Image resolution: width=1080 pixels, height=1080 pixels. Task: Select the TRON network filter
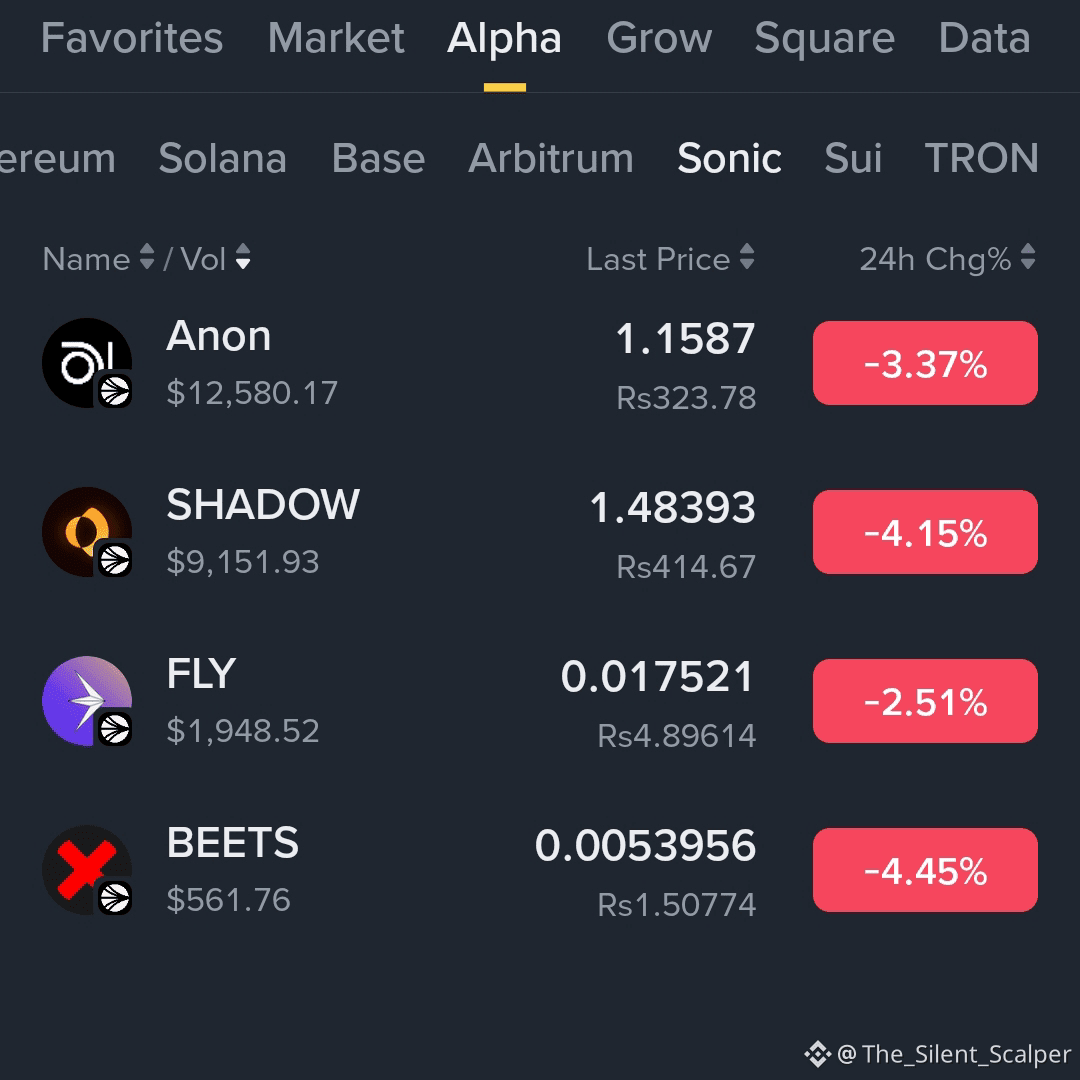(982, 158)
